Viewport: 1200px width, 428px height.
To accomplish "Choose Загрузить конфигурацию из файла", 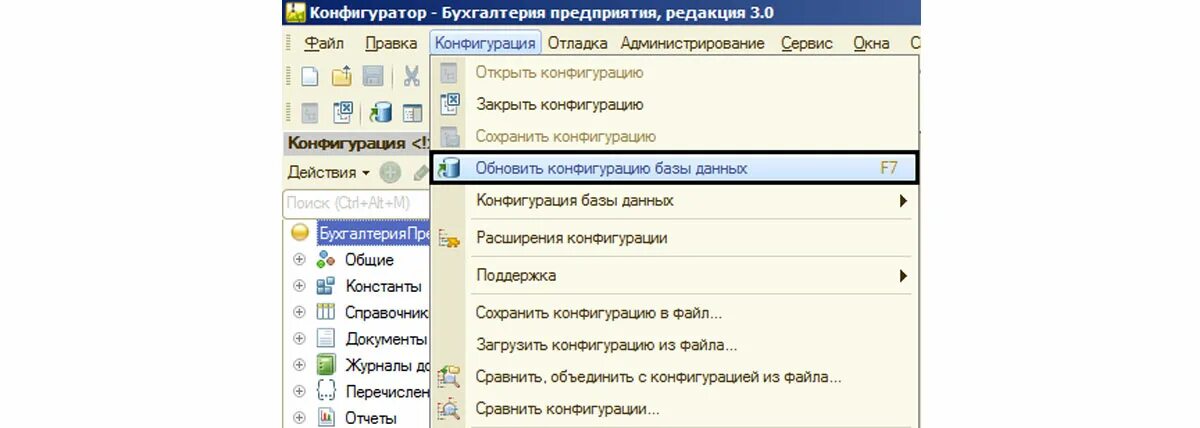I will point(675,345).
